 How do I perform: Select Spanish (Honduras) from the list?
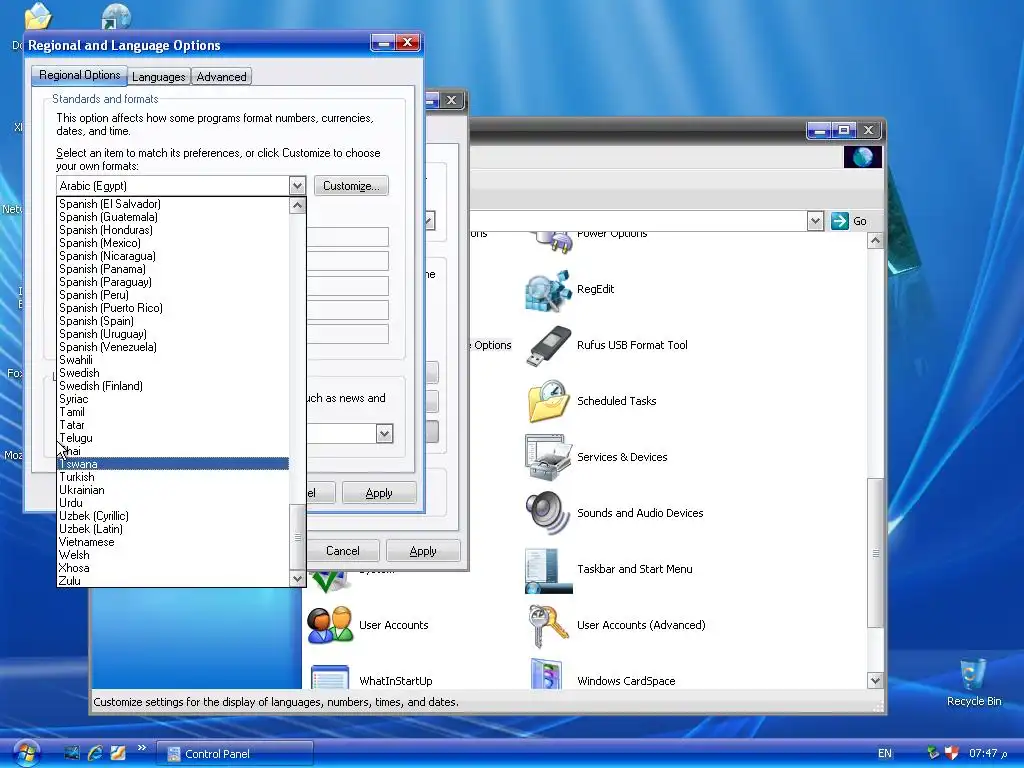(x=173, y=230)
